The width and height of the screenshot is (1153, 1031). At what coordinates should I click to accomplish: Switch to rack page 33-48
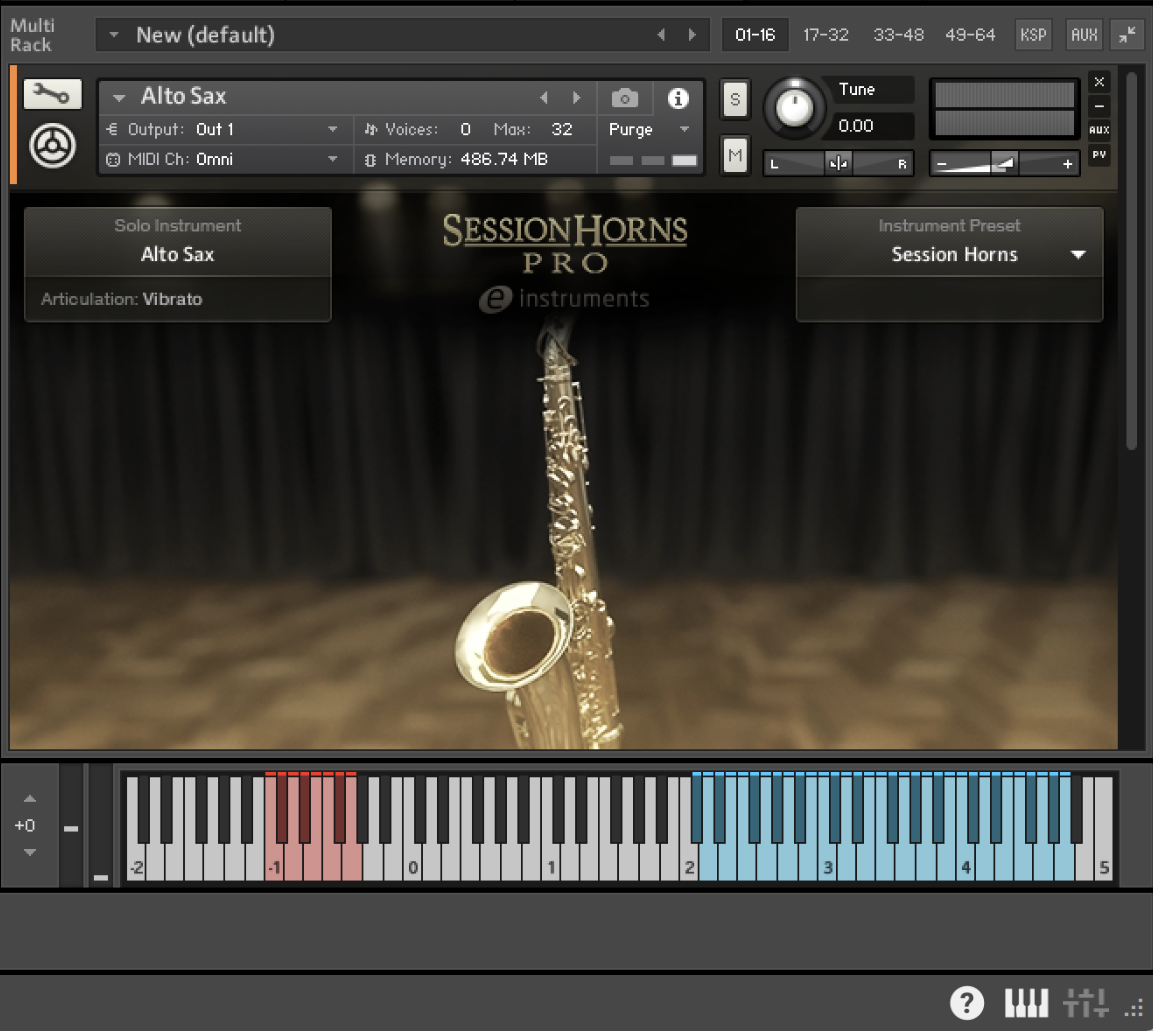[899, 35]
